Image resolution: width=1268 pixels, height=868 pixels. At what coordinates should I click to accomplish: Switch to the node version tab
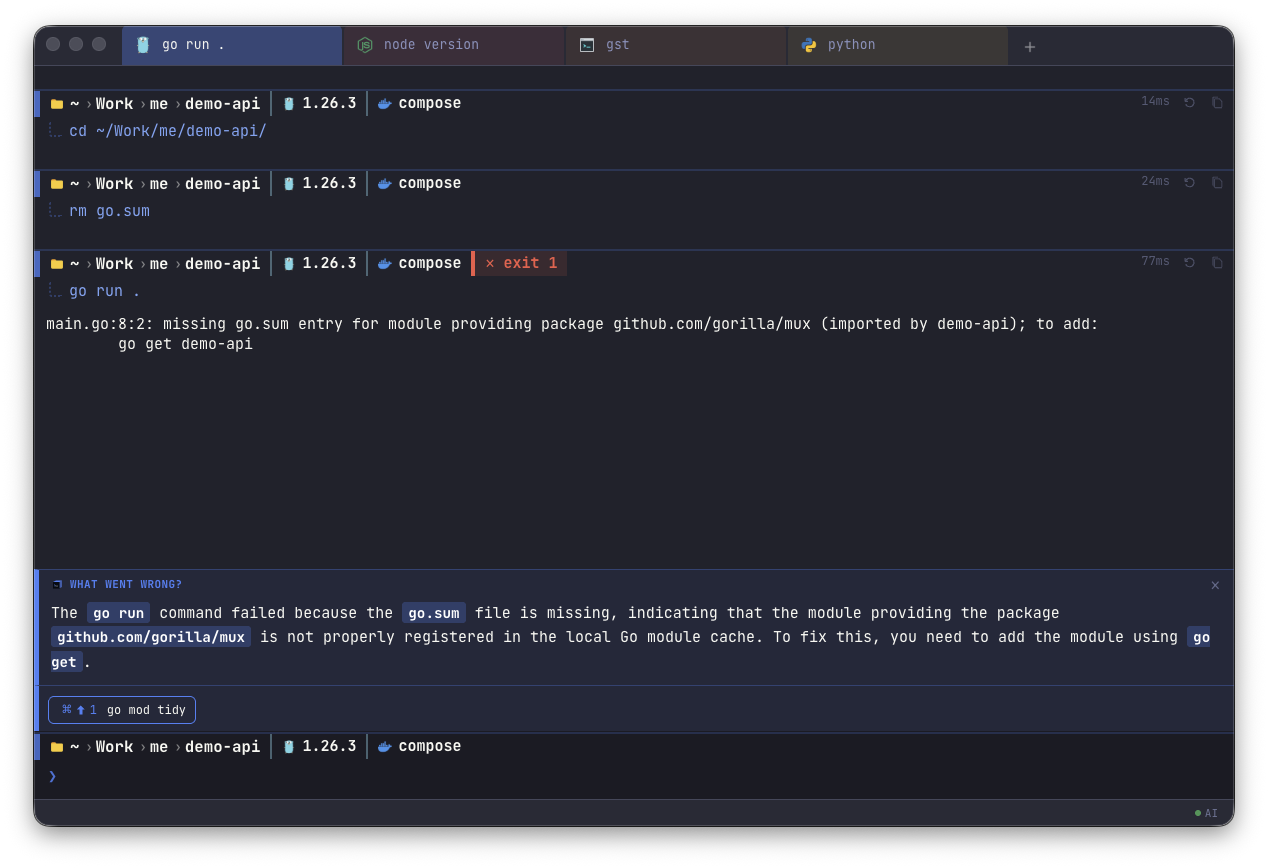click(x=454, y=45)
